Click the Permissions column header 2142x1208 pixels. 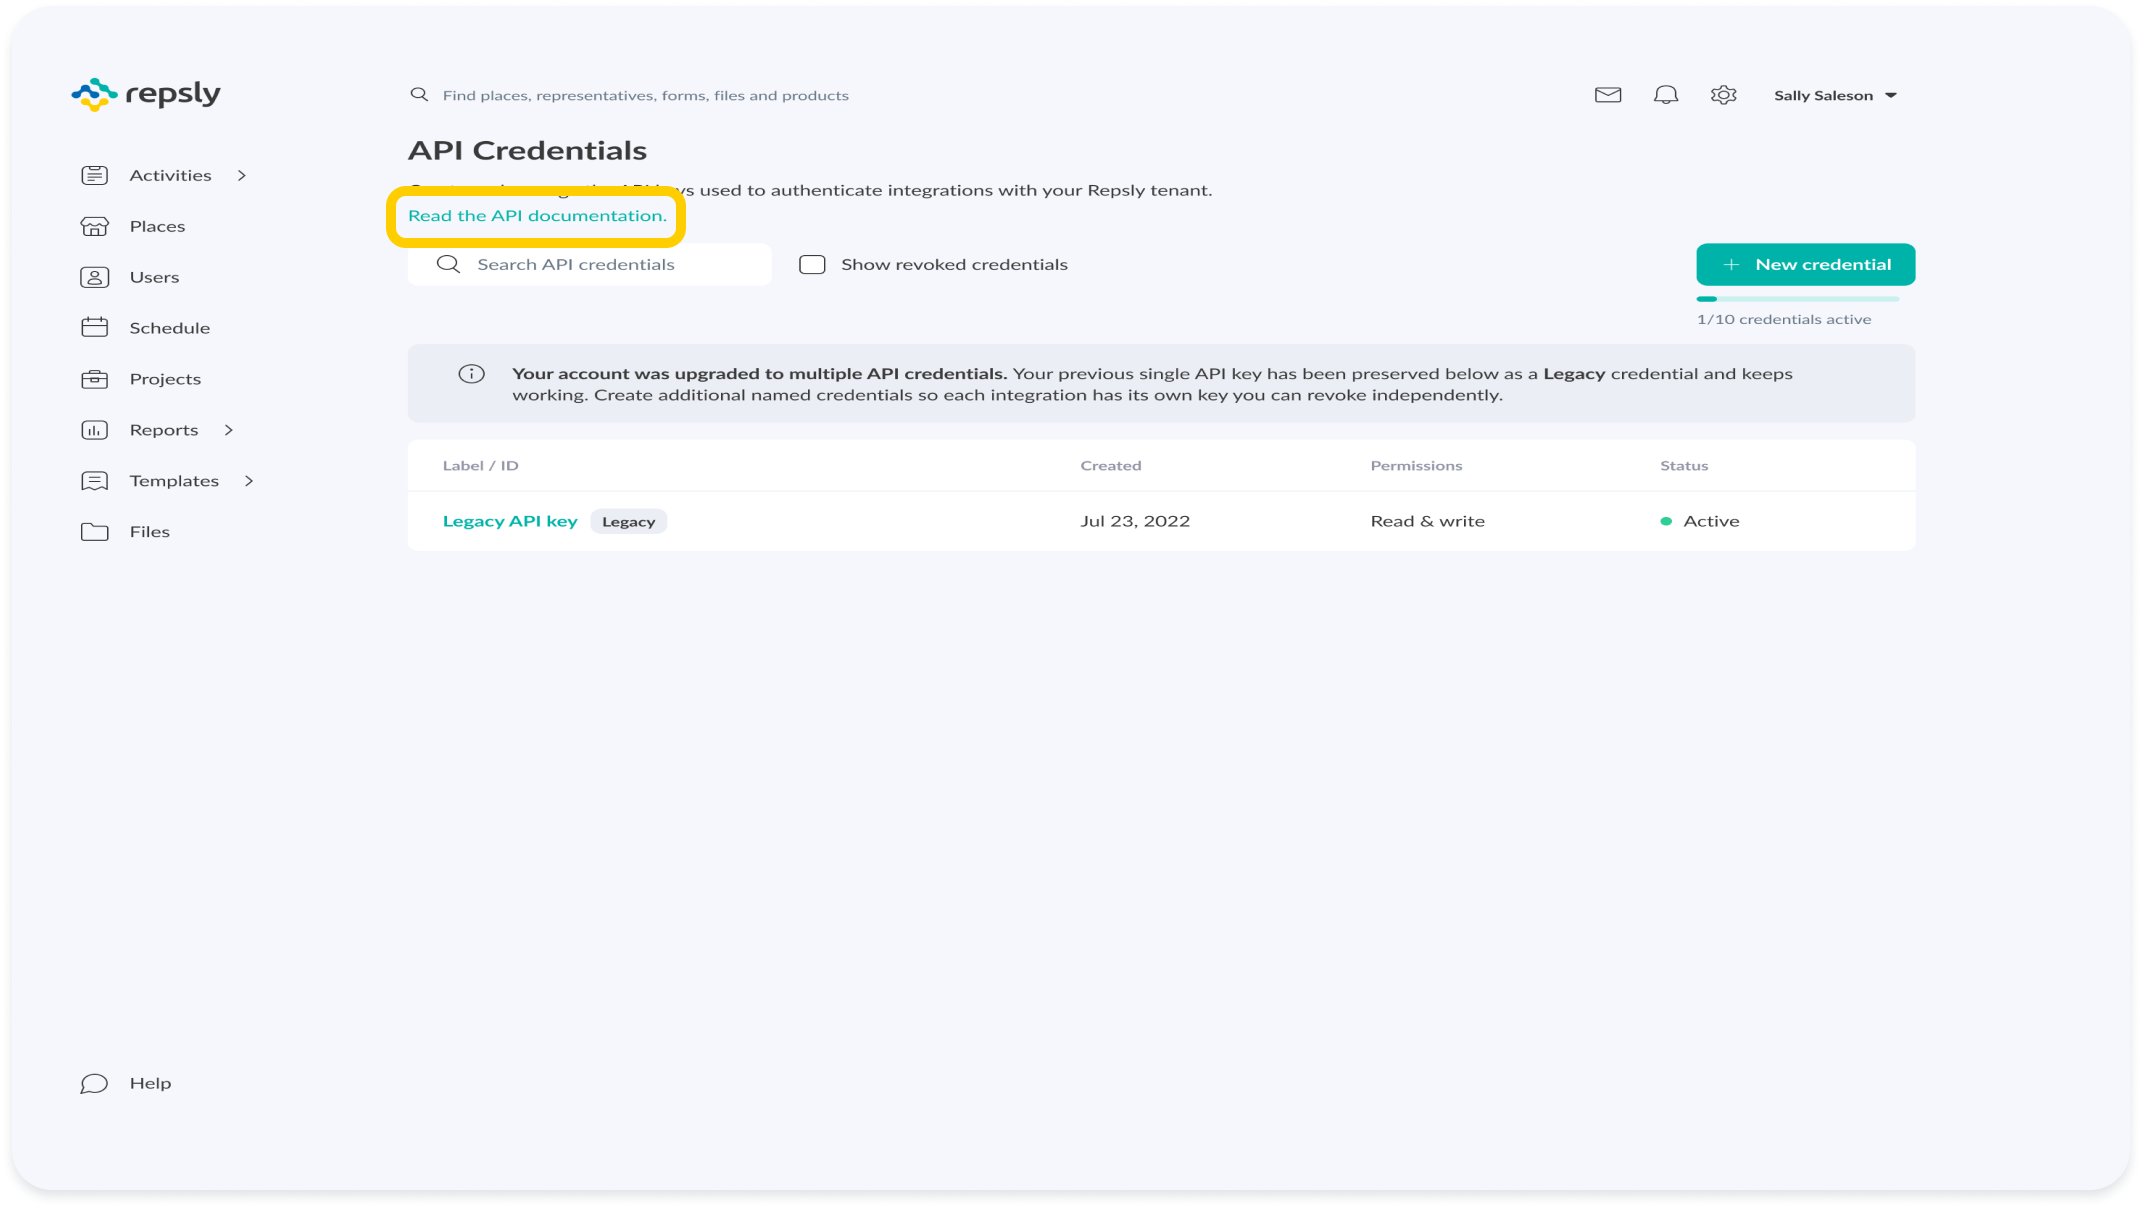[x=1416, y=466]
